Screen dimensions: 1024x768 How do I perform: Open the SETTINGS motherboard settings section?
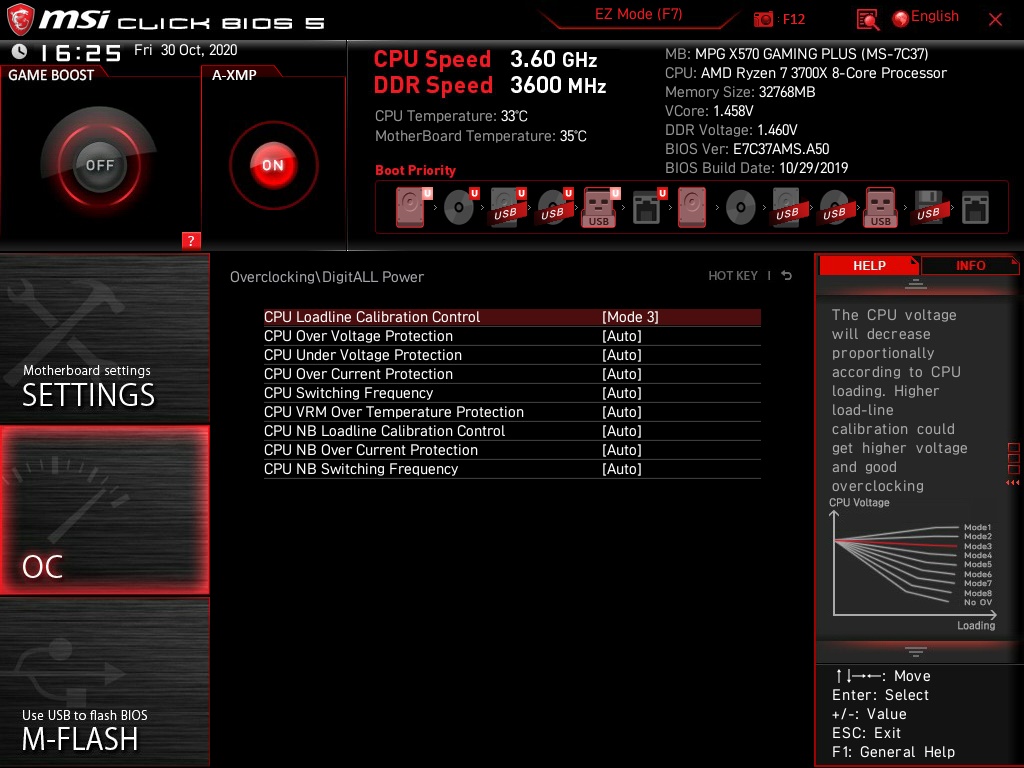point(104,338)
